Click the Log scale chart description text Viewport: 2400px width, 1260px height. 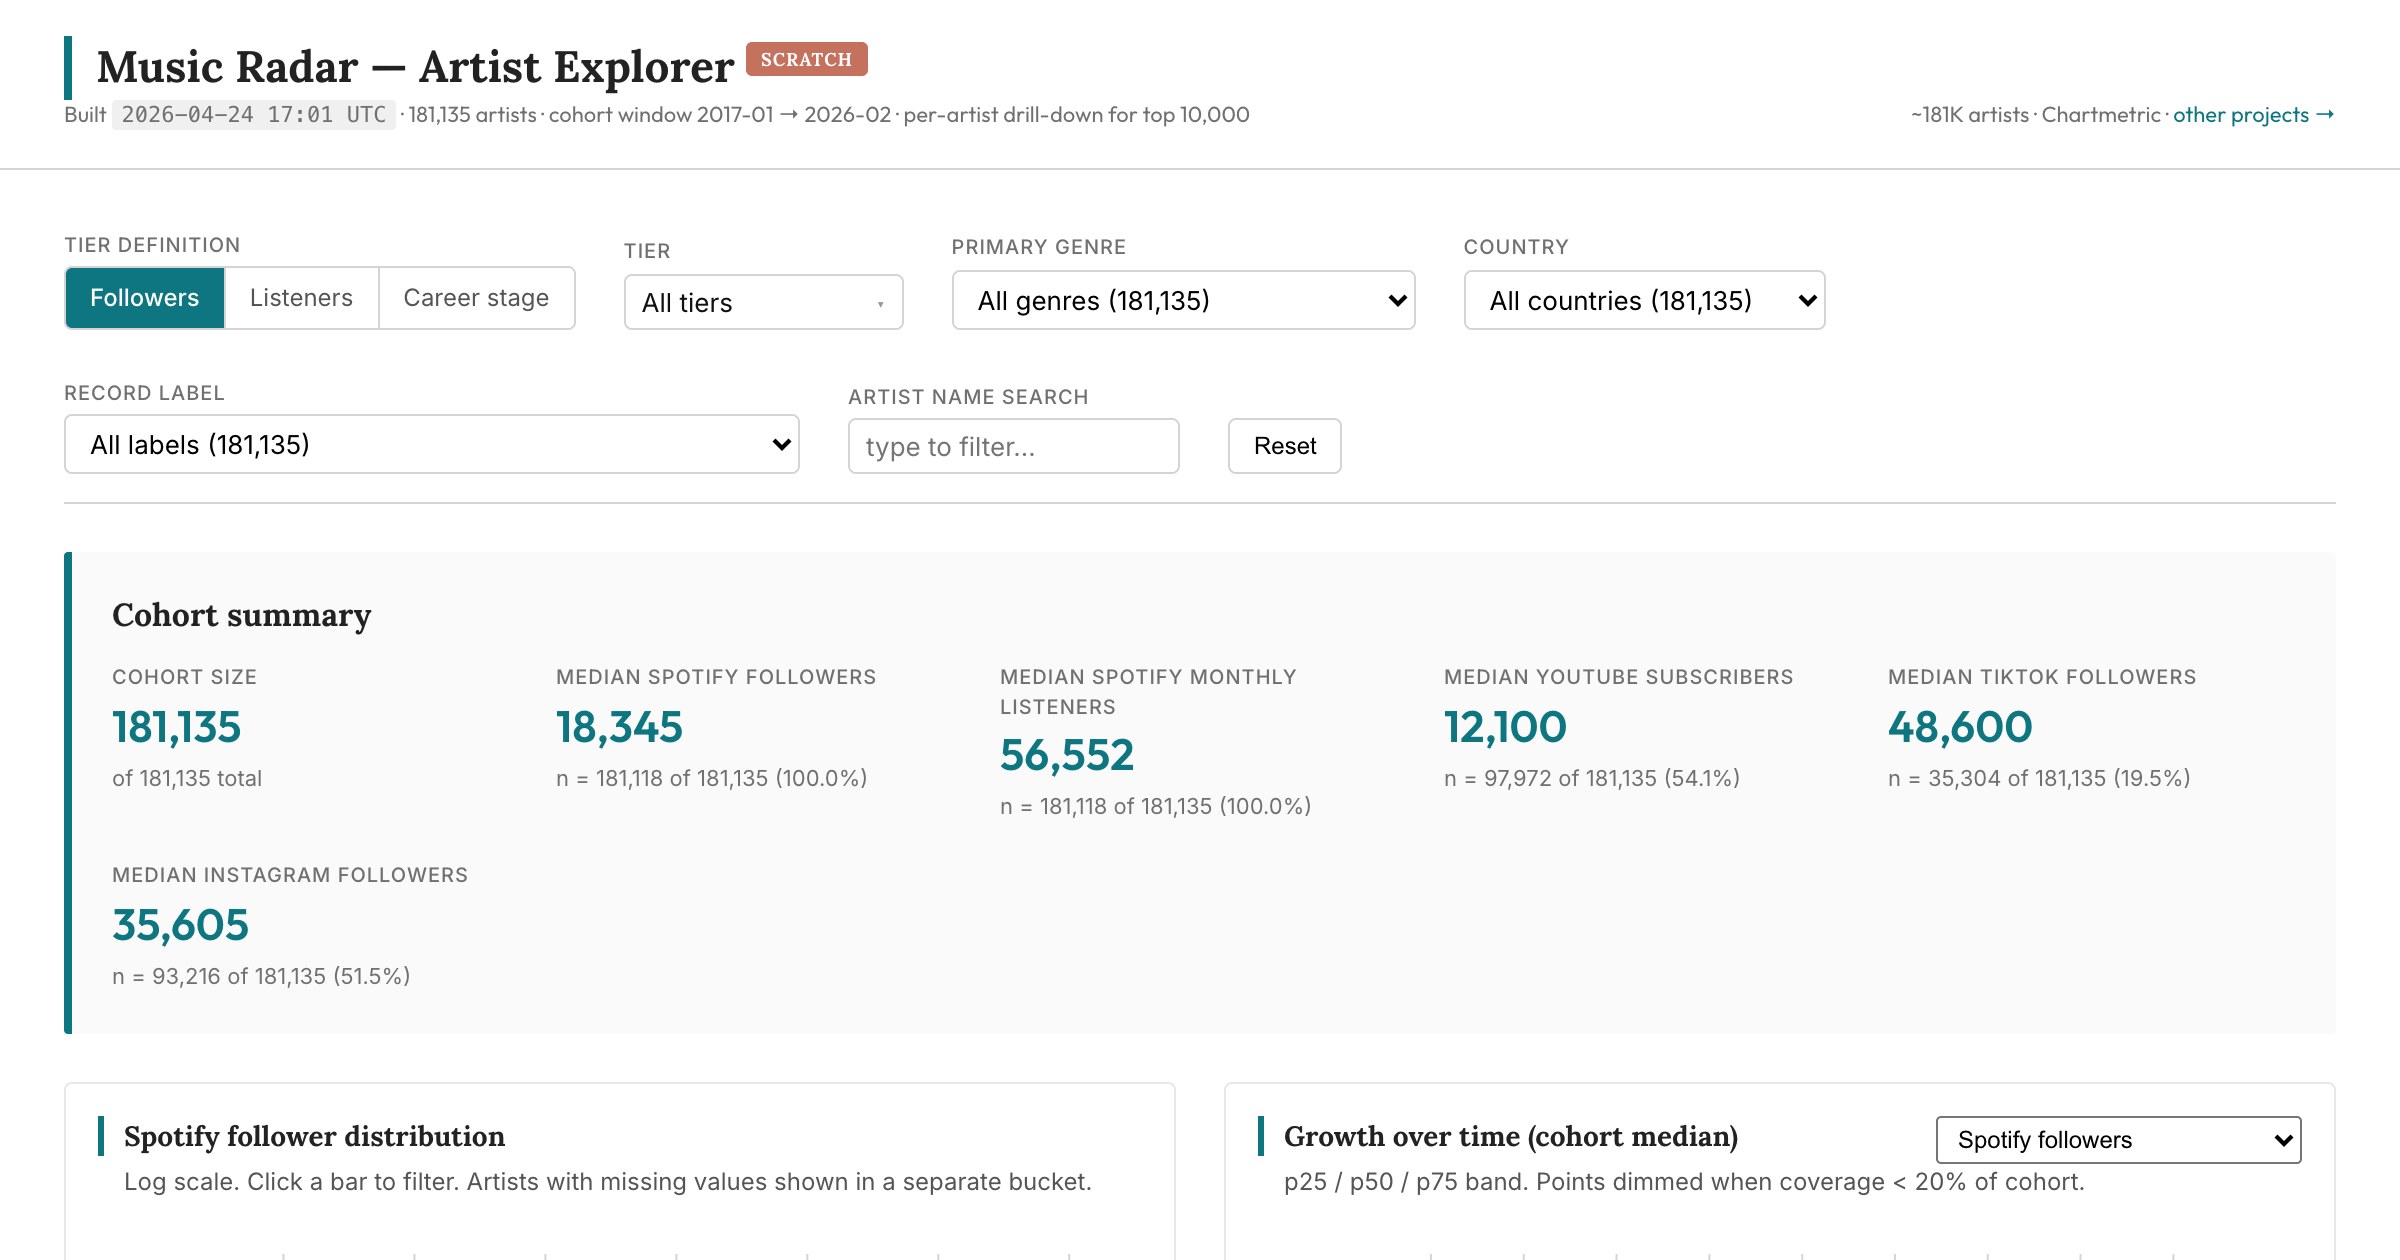point(608,1182)
